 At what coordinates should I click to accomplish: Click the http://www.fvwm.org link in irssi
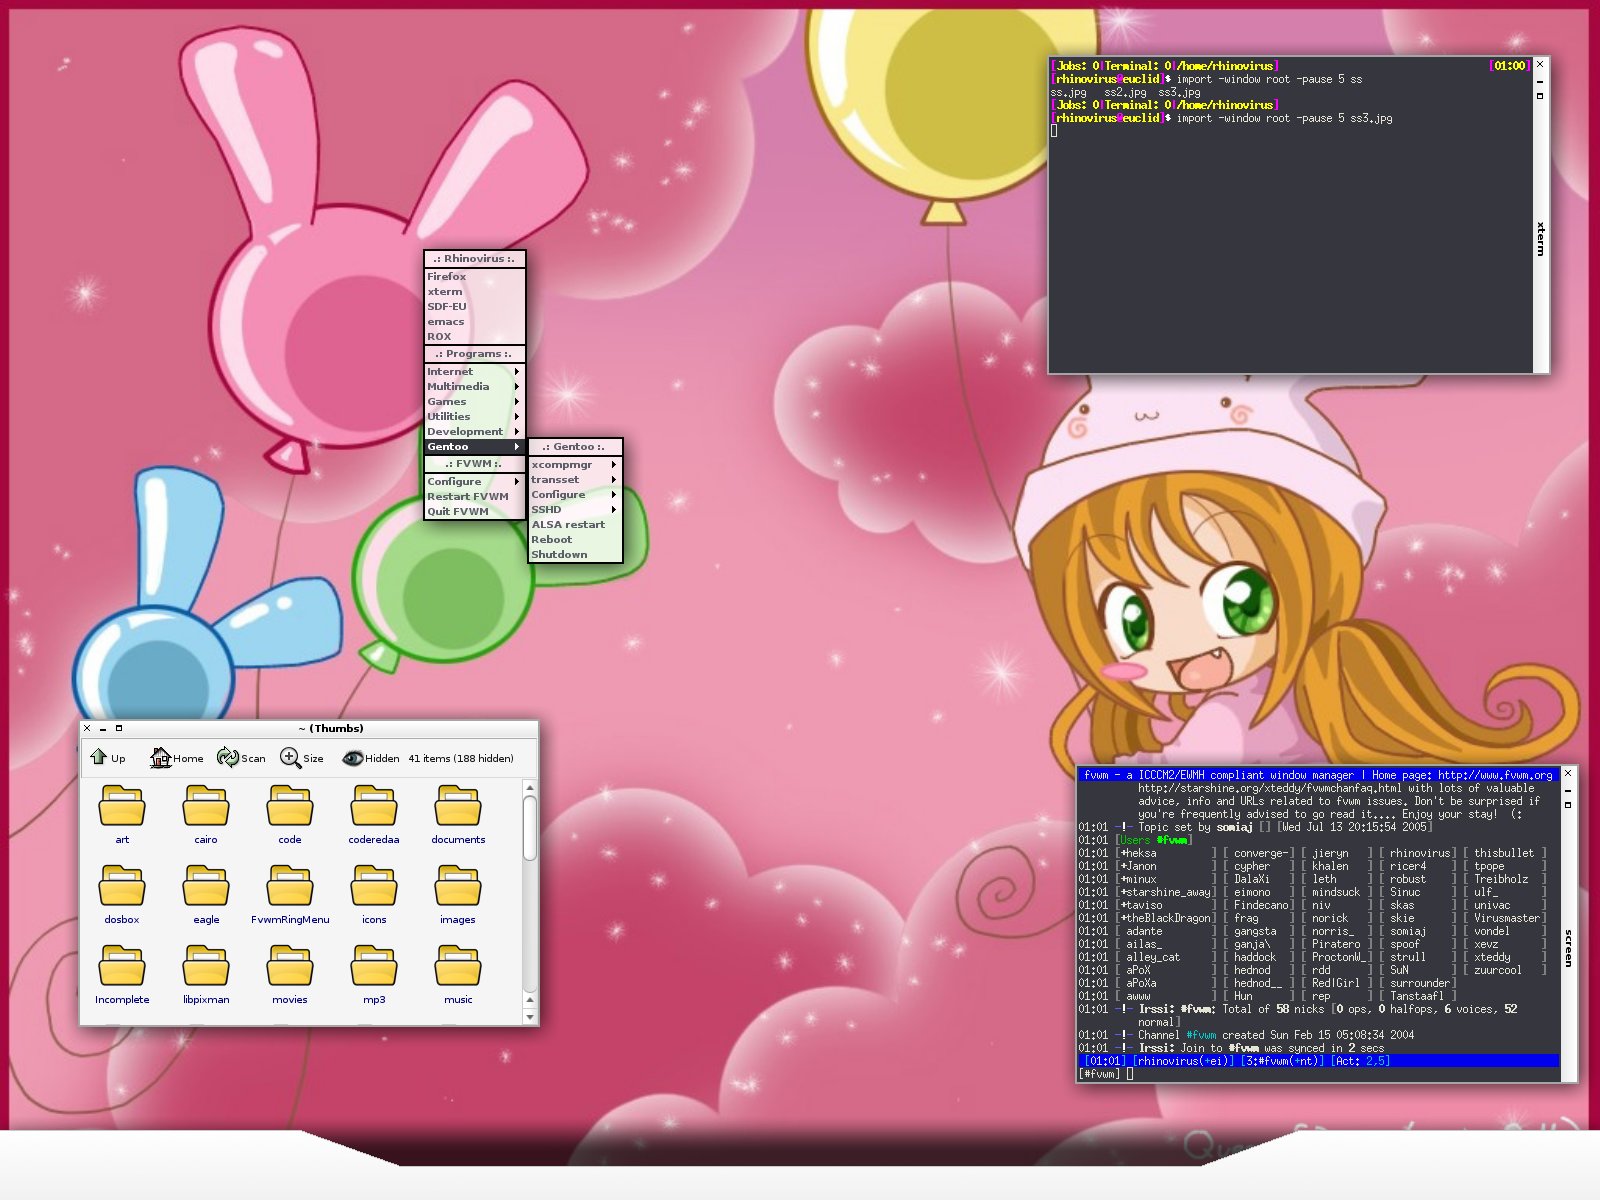point(1495,775)
